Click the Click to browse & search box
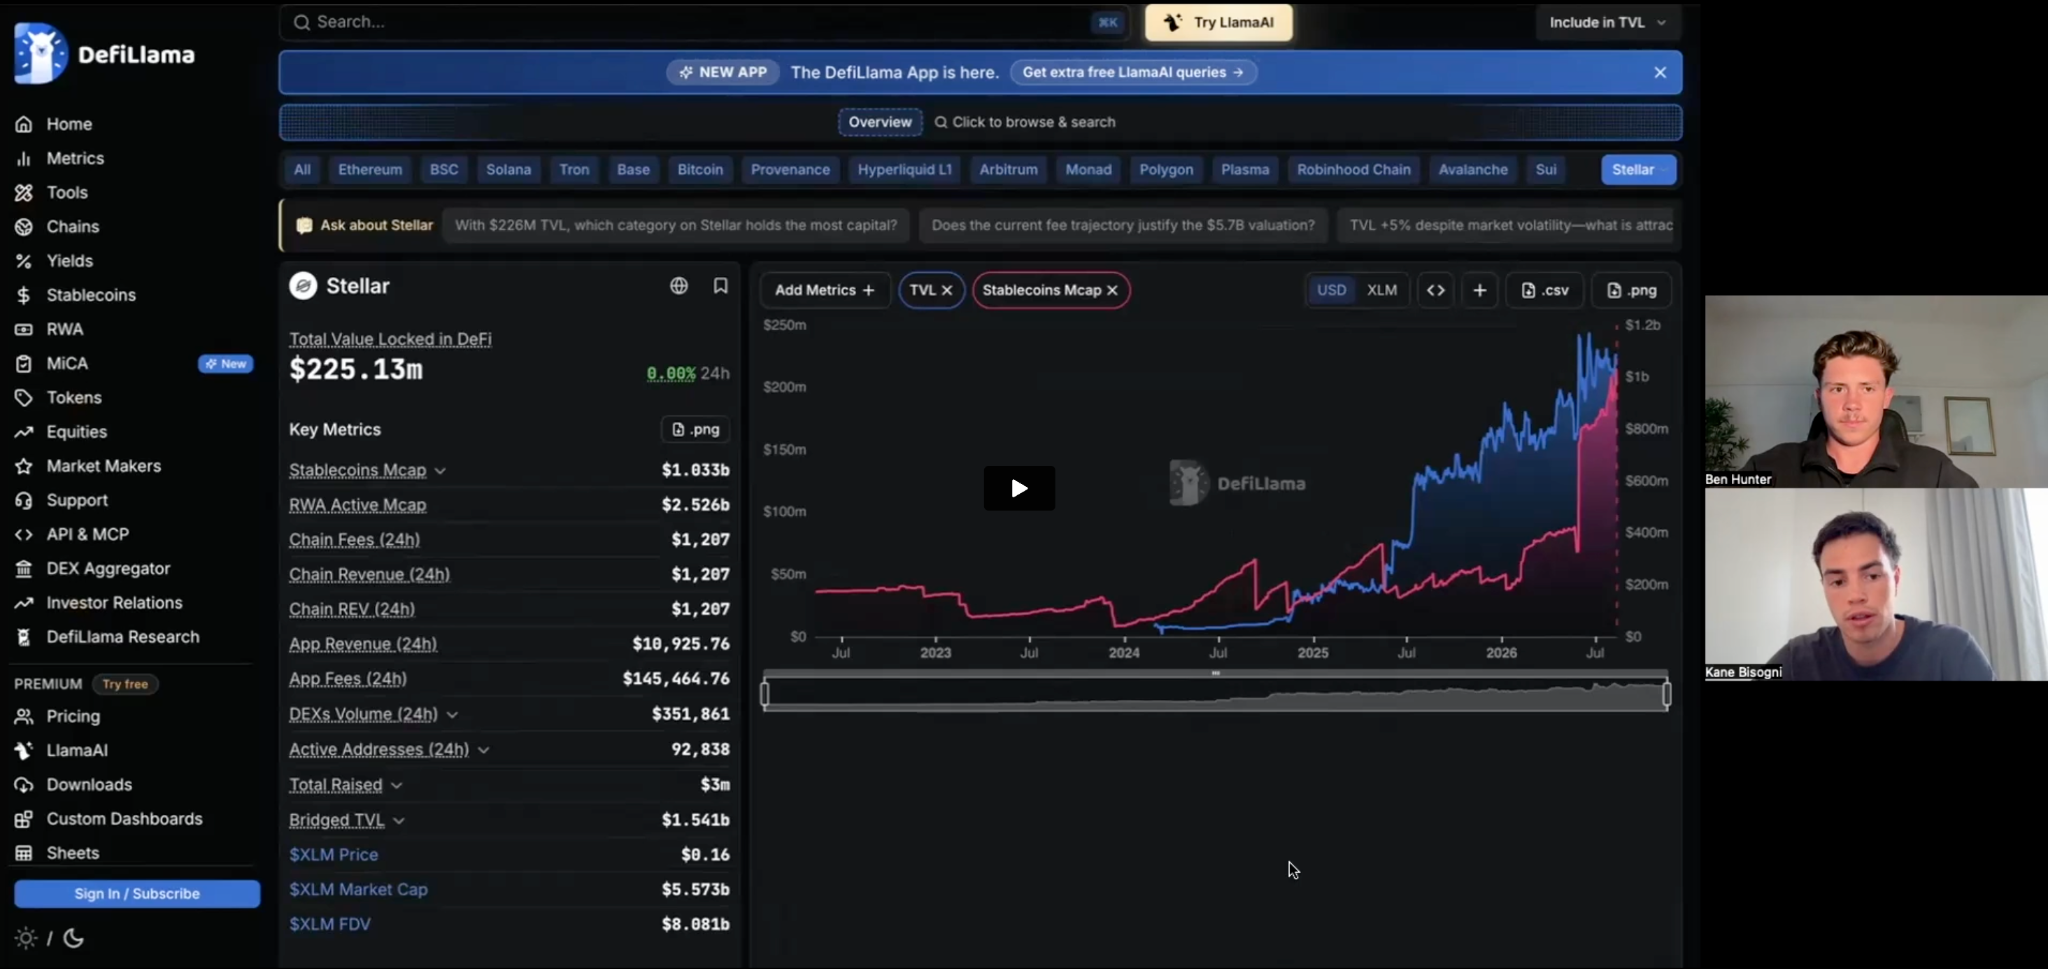 coord(1025,122)
